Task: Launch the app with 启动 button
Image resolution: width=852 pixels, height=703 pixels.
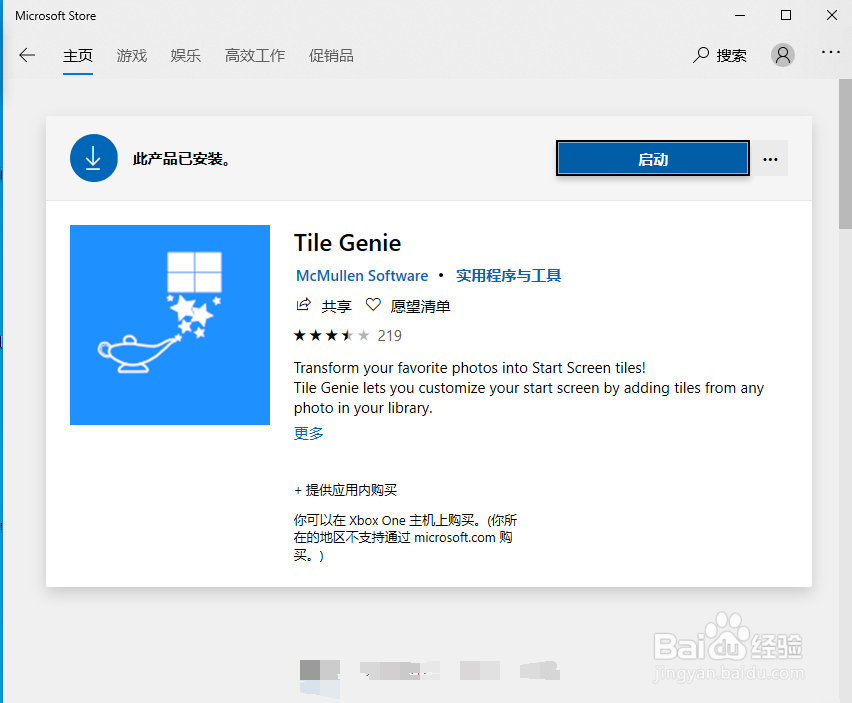Action: click(652, 157)
